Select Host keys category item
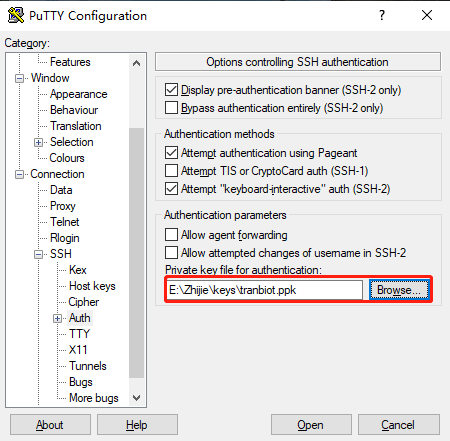The image size is (450, 441). (92, 286)
